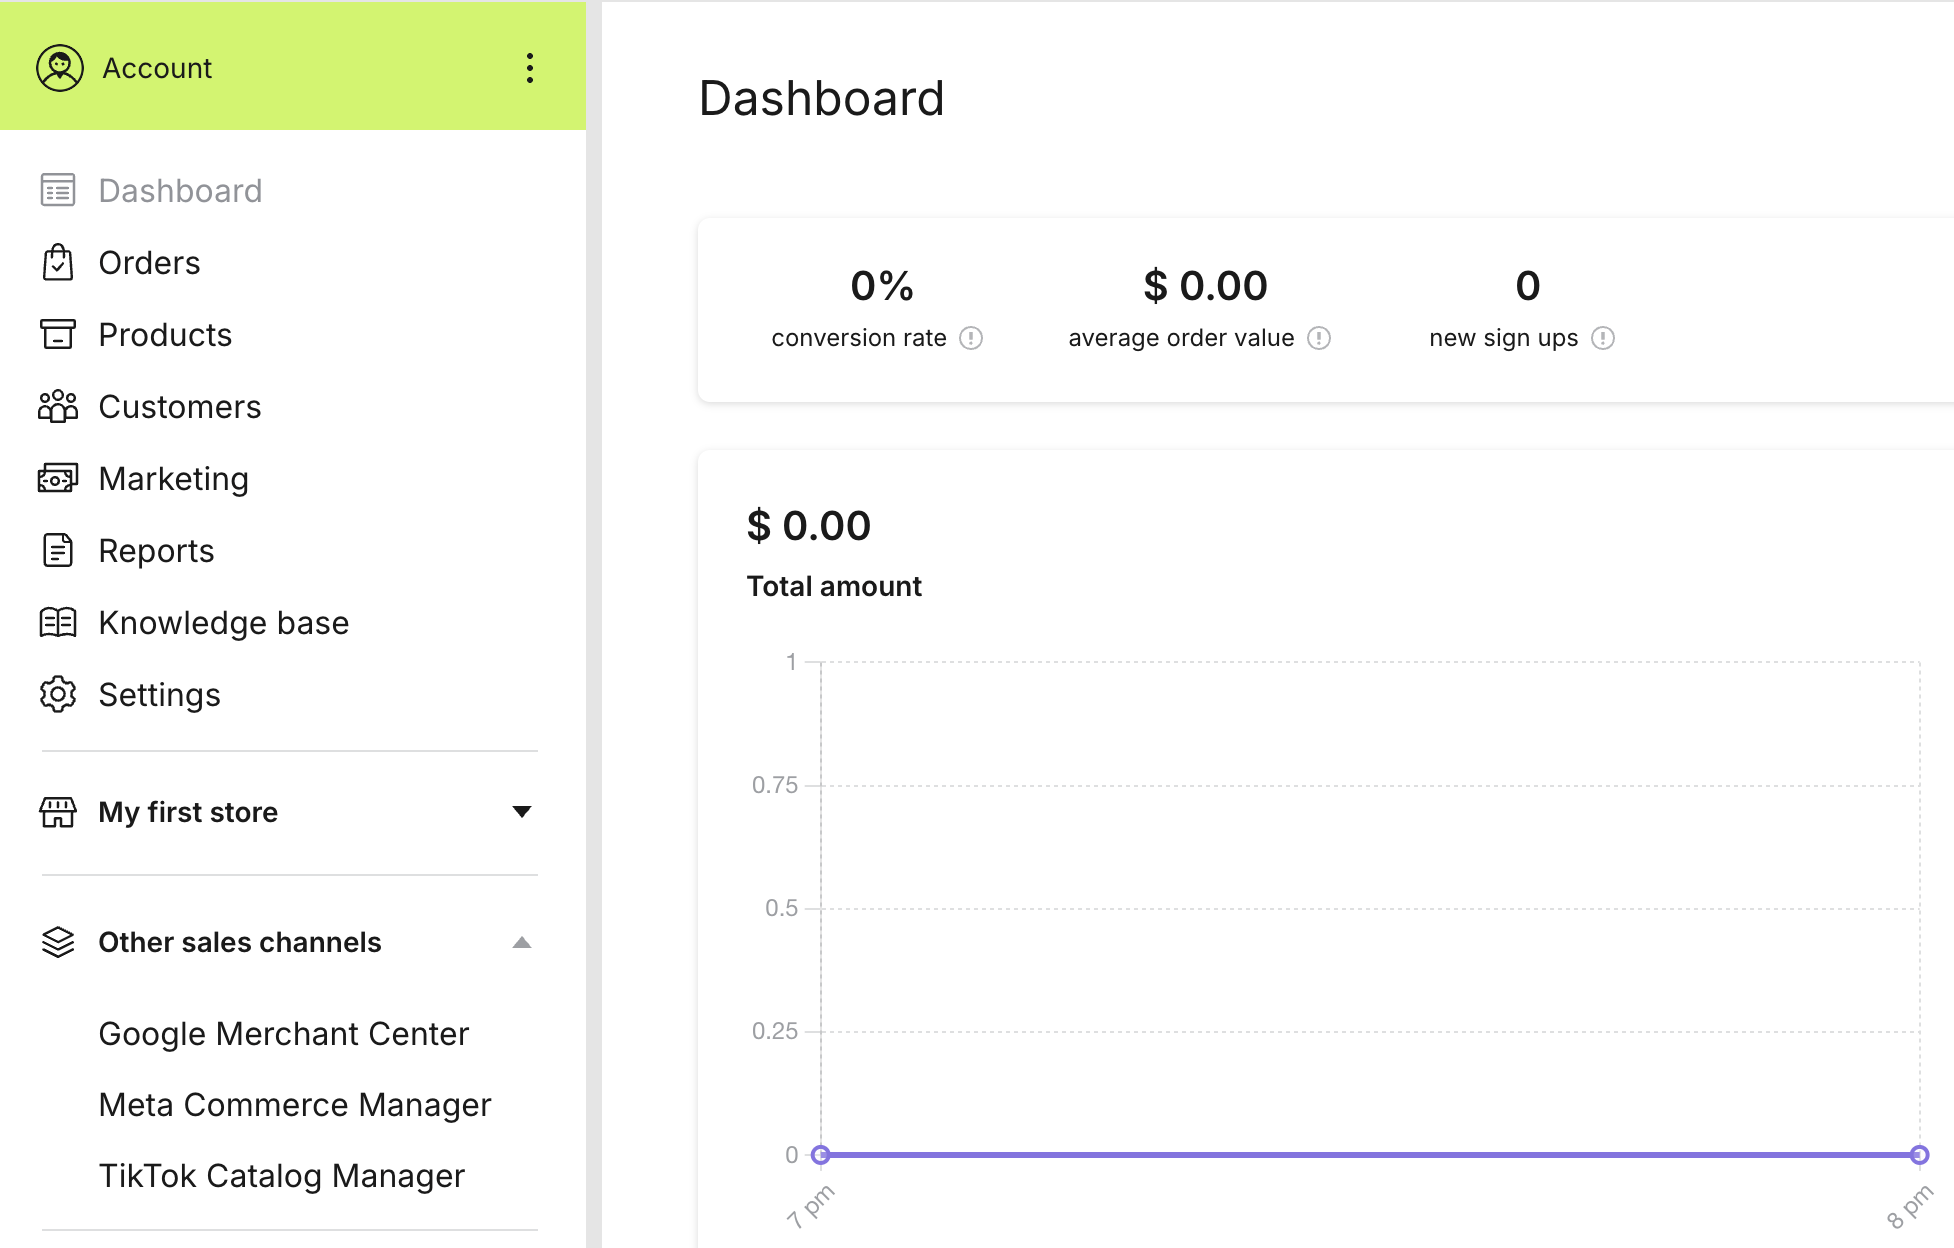Open the Marketing section
The height and width of the screenshot is (1248, 1954).
click(174, 478)
